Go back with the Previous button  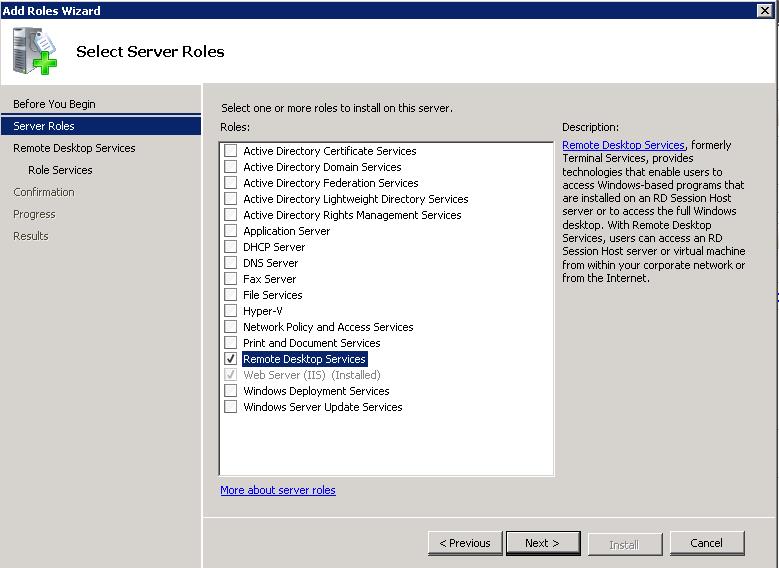coord(465,543)
